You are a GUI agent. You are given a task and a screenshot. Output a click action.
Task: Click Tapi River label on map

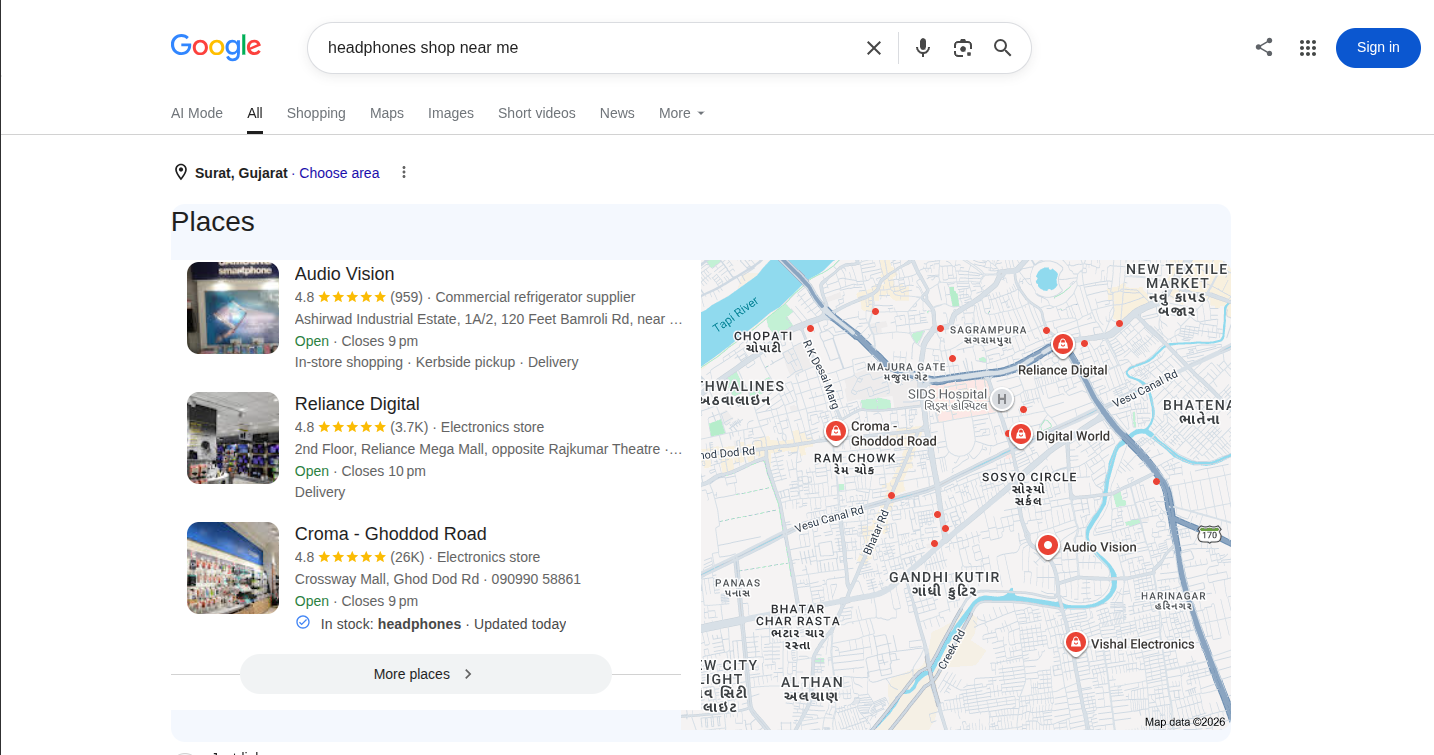[737, 314]
